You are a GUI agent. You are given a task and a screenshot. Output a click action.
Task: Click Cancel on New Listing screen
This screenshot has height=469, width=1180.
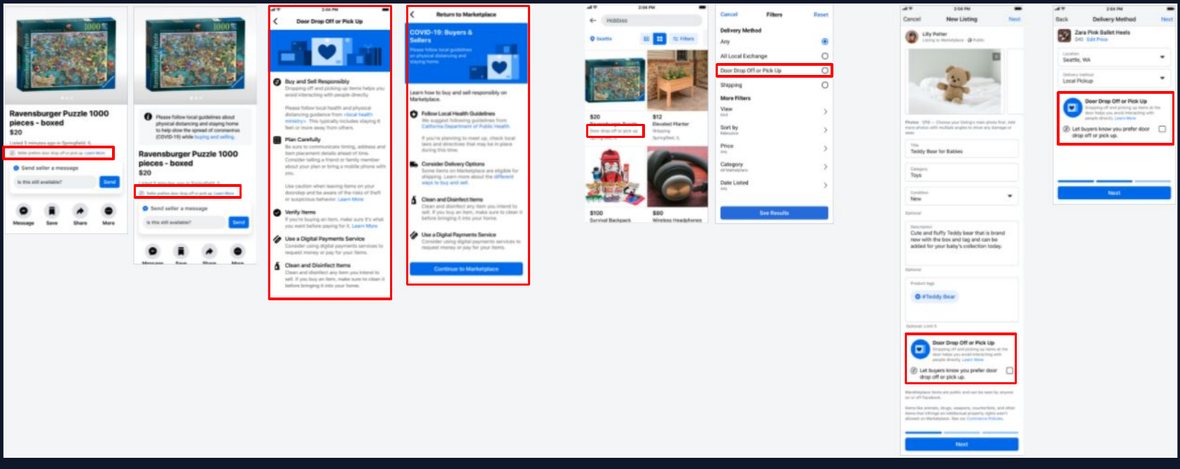click(911, 19)
